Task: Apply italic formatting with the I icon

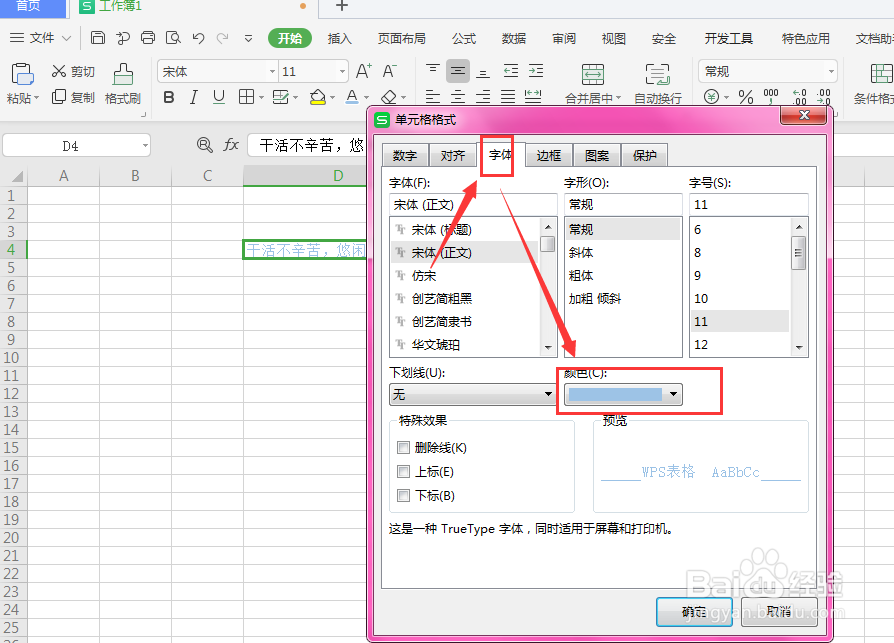Action: [x=192, y=97]
